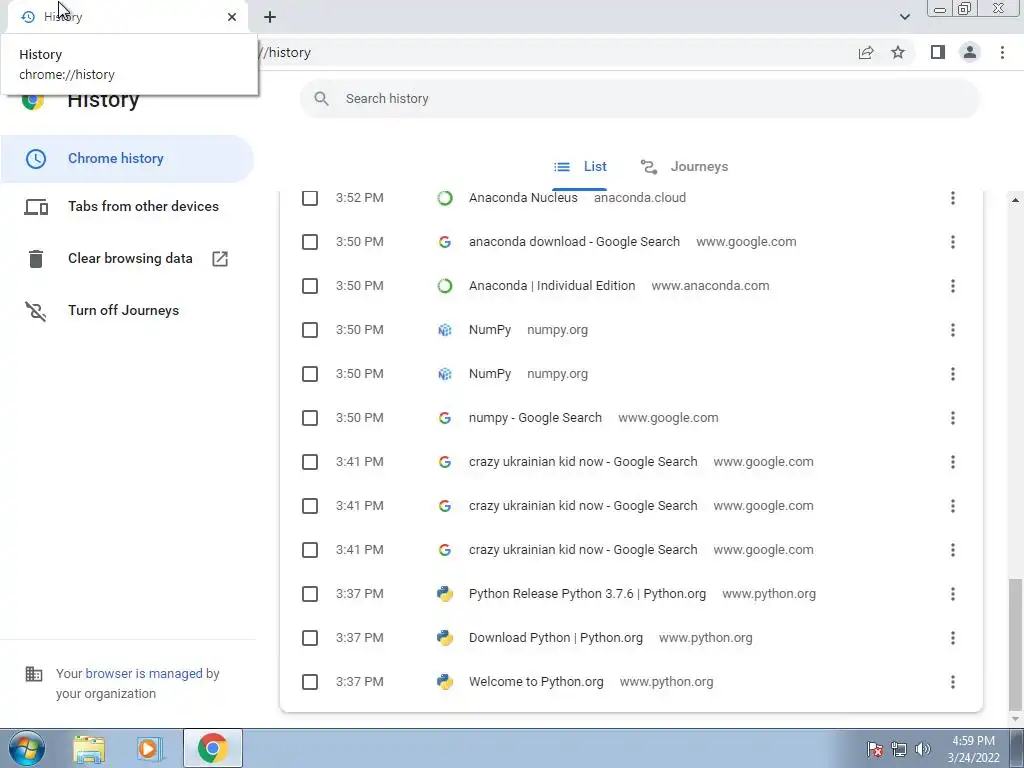Open more actions for Download Python entry

[x=953, y=638]
